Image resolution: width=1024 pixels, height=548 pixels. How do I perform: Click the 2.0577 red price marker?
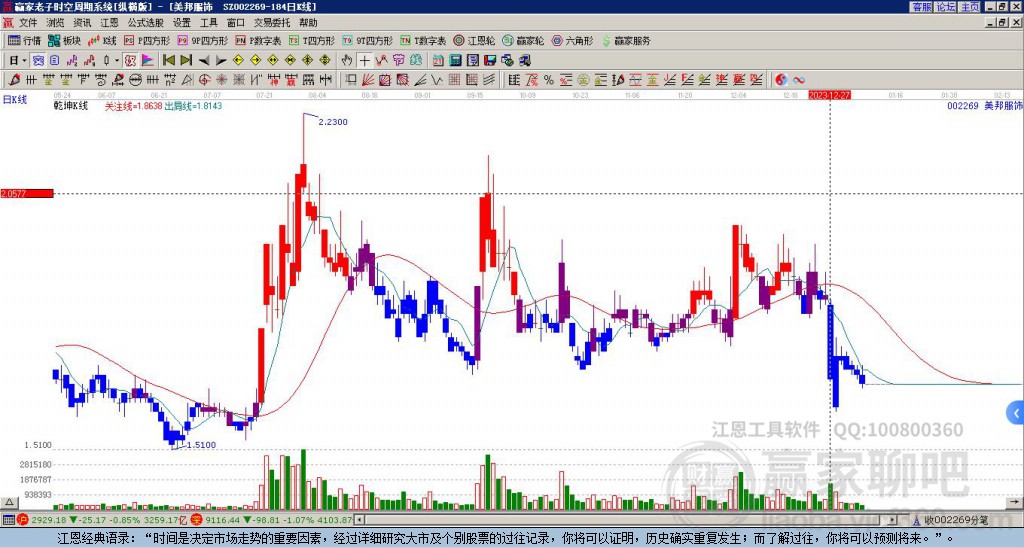[27, 193]
